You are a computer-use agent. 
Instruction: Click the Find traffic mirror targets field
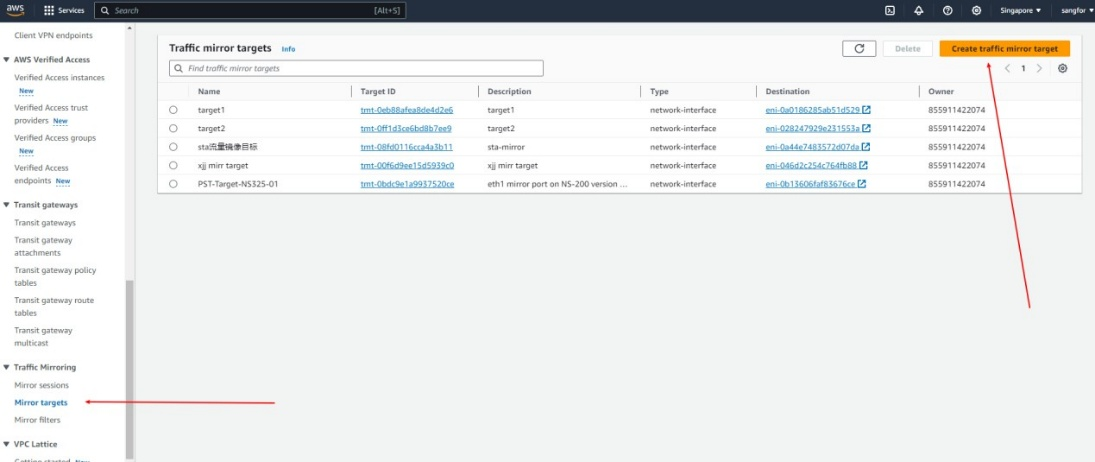(x=356, y=69)
